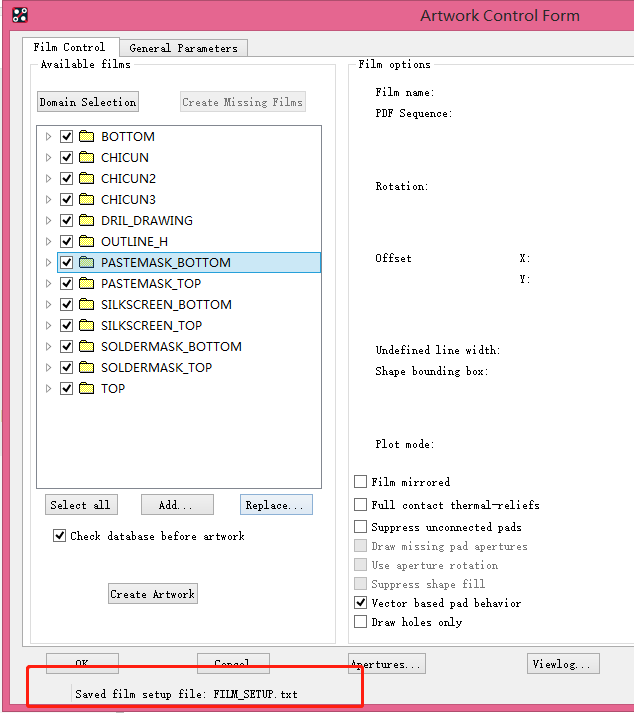Click the SOLDERMASK_BOTTOM folder icon

tap(86, 346)
